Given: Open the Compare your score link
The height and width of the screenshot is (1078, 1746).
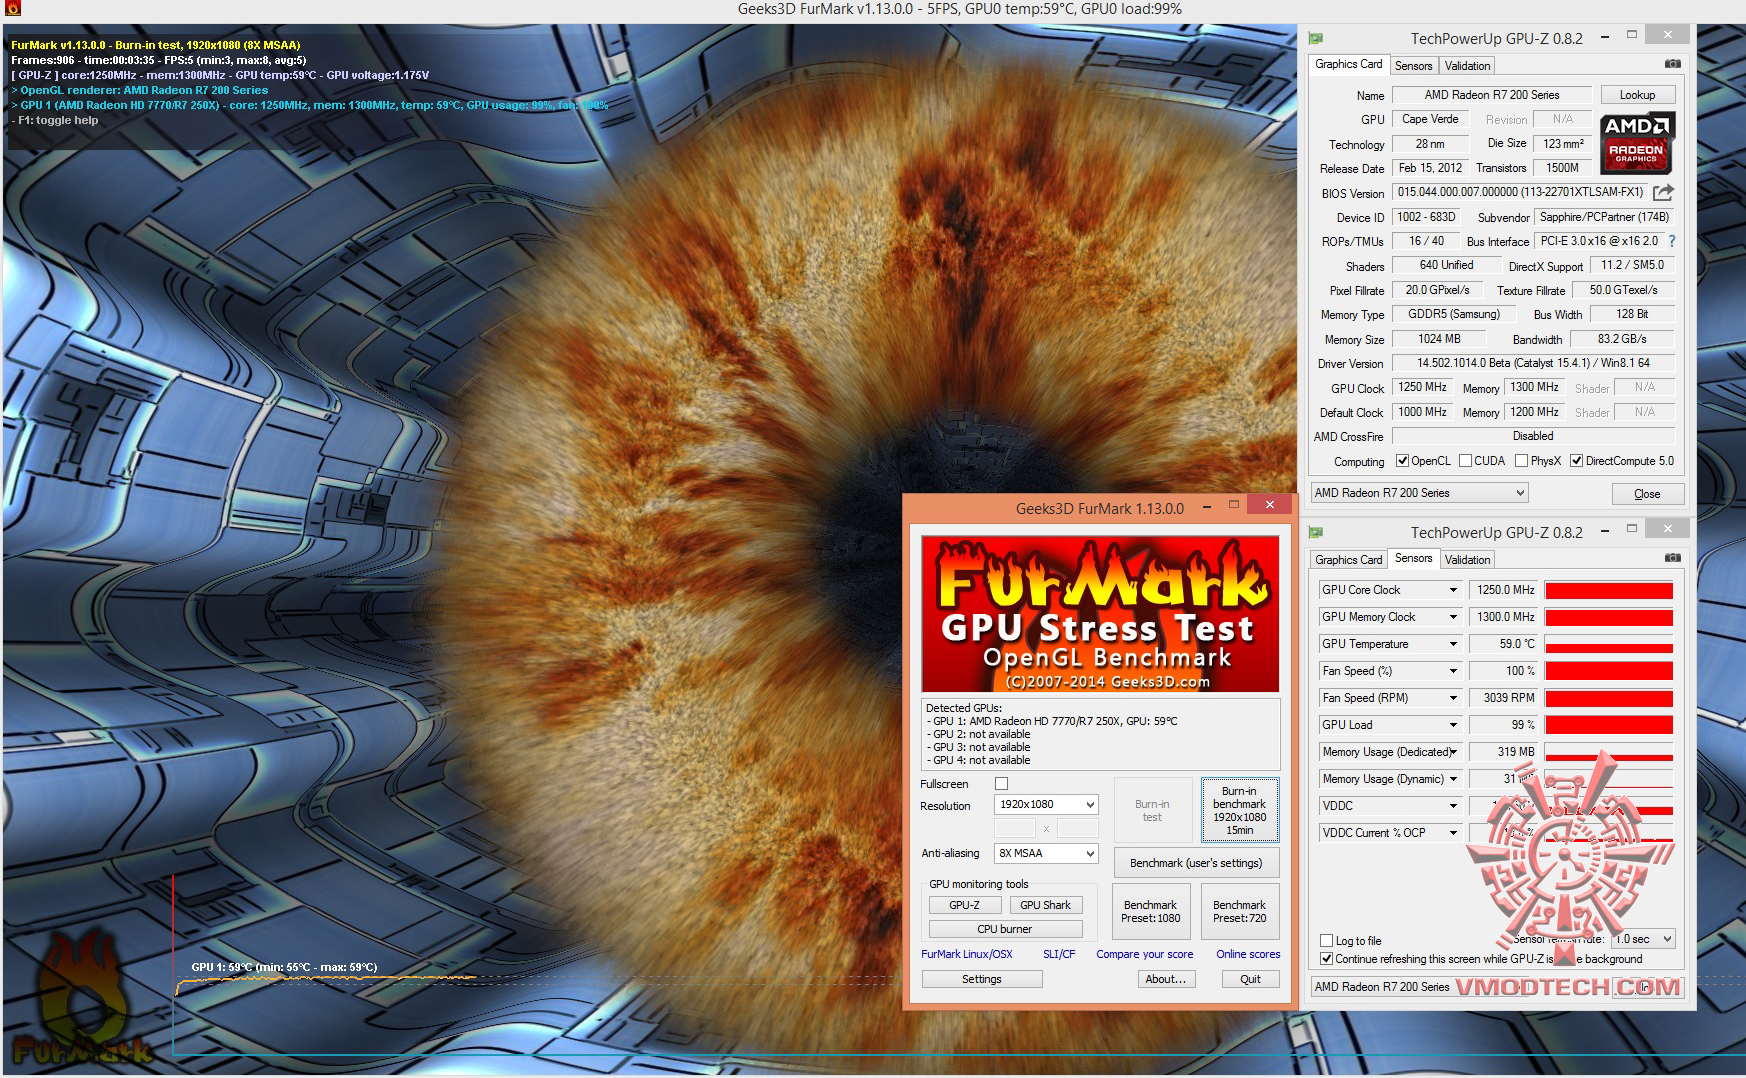Looking at the screenshot, I should [1144, 954].
